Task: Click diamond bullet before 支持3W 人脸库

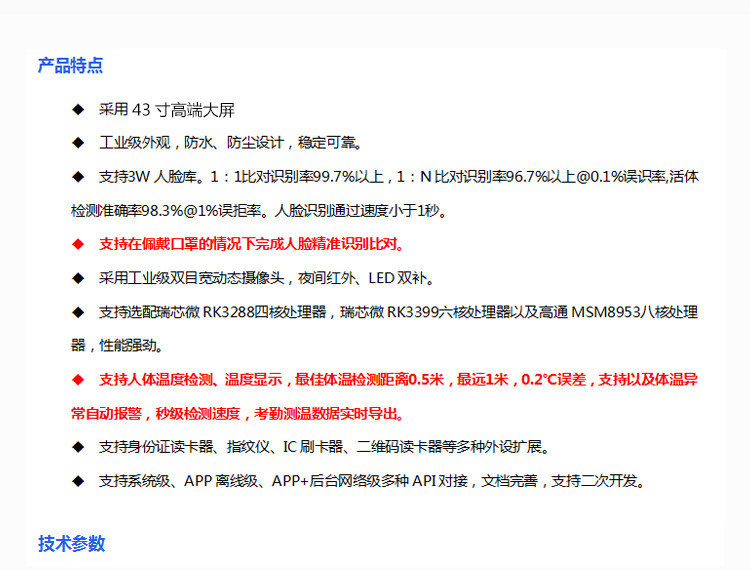Action: [78, 177]
